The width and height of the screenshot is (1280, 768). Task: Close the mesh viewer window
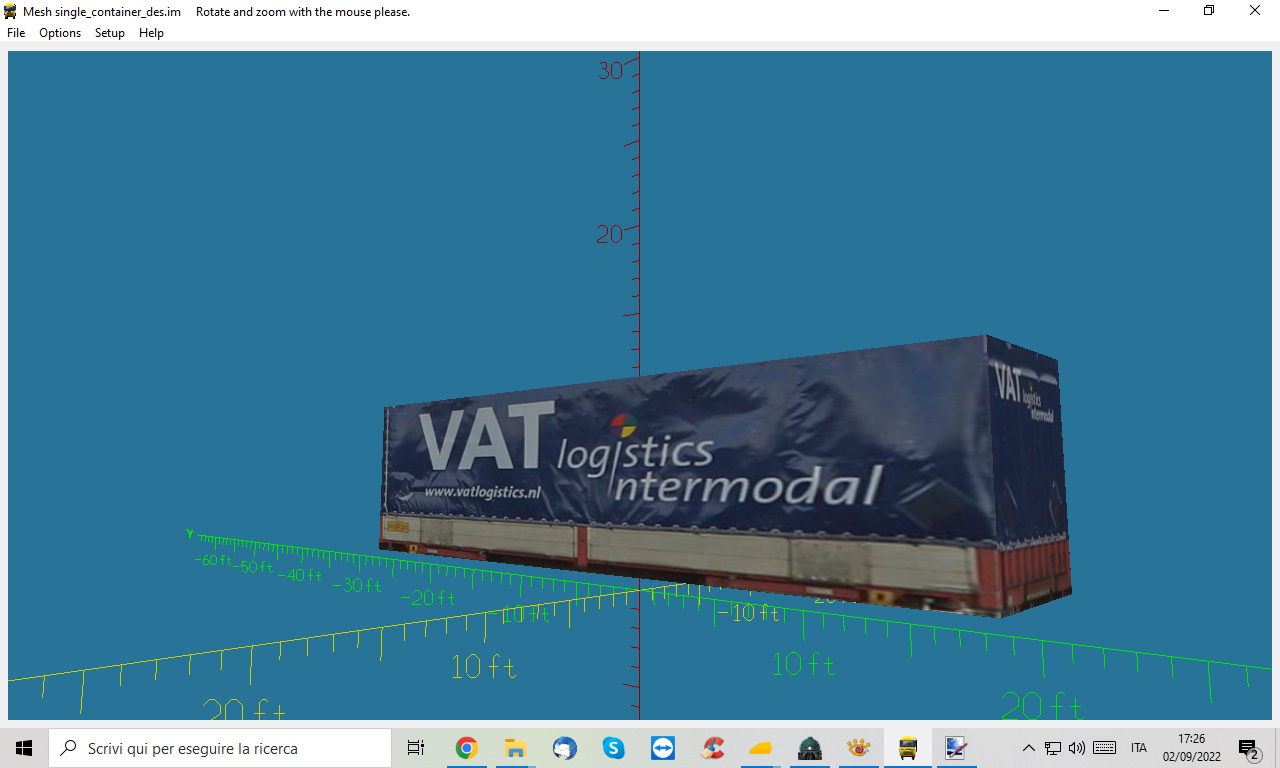1255,11
